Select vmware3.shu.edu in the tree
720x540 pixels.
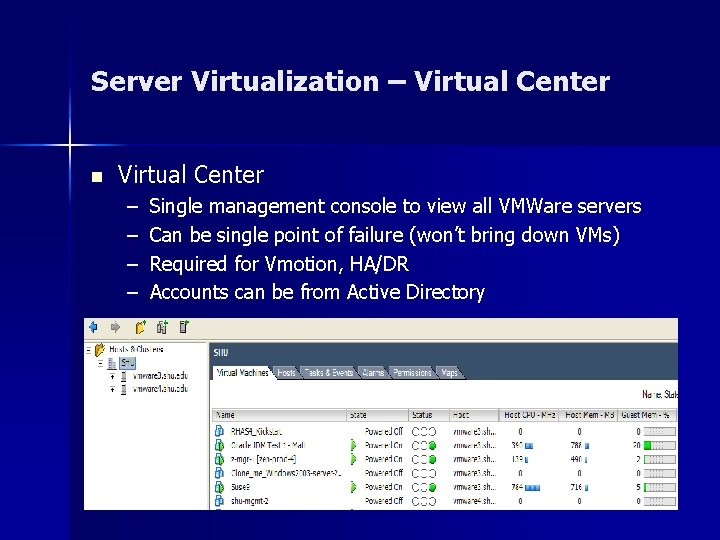(x=160, y=376)
